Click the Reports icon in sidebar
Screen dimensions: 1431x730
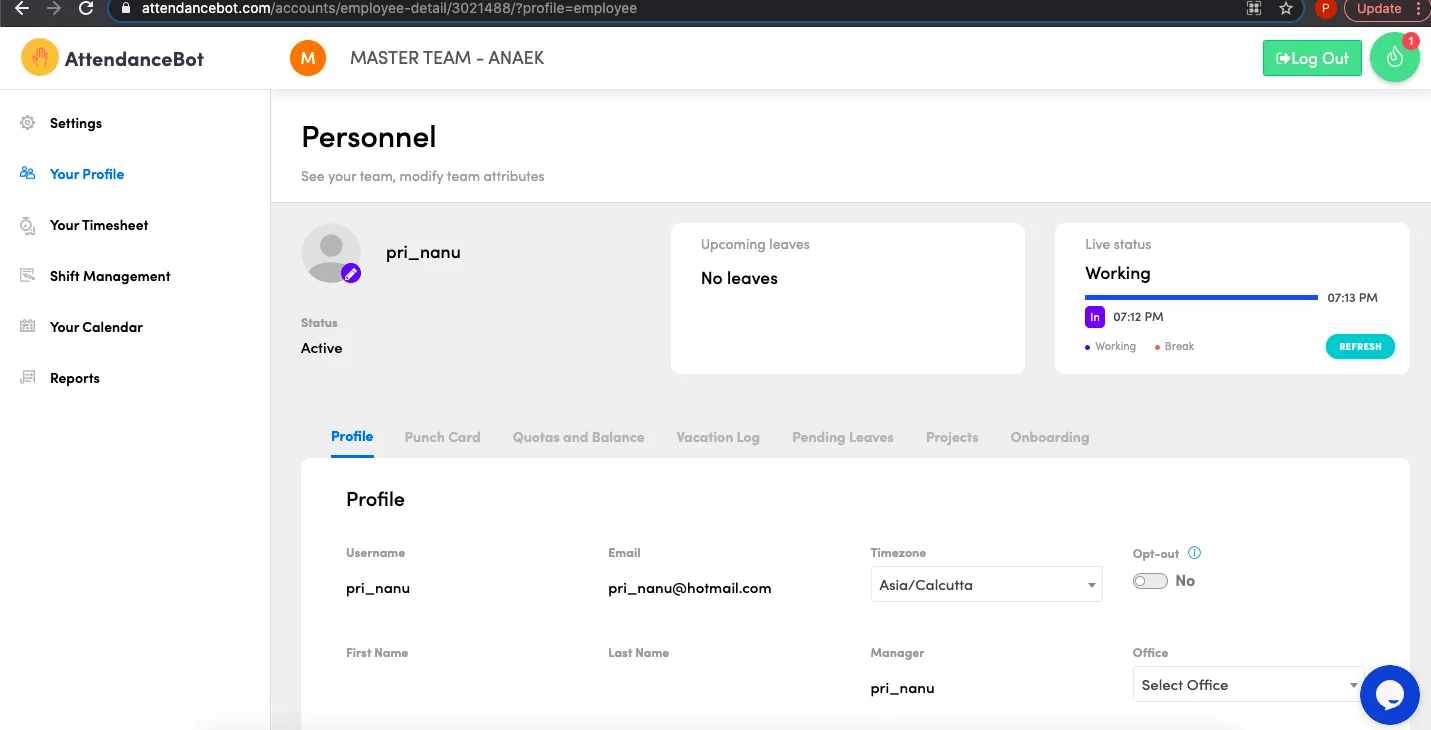(28, 378)
